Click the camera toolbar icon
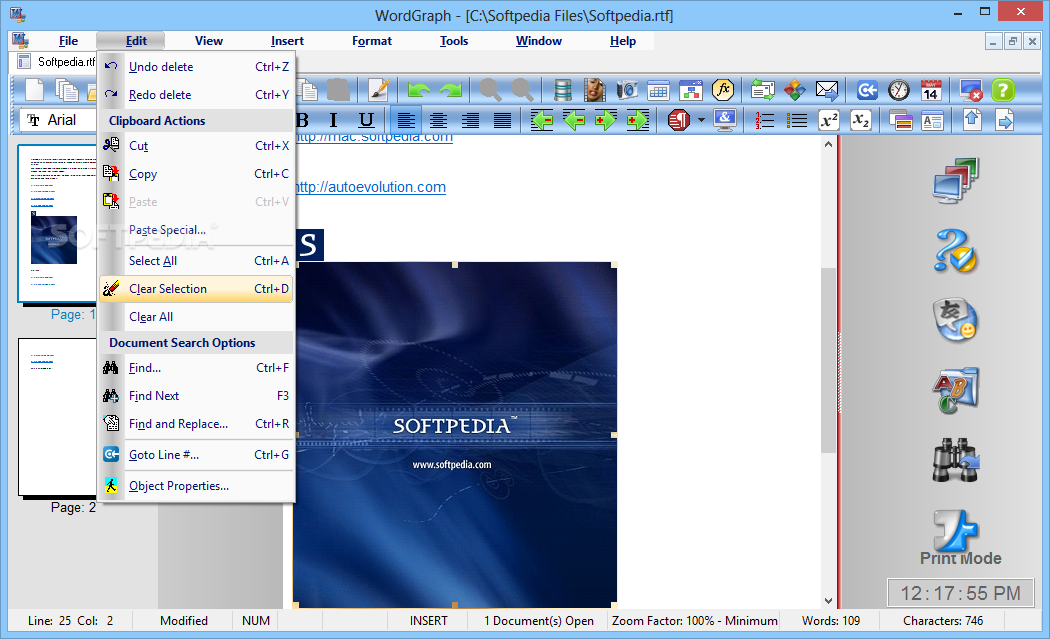The width and height of the screenshot is (1050, 639). point(627,90)
